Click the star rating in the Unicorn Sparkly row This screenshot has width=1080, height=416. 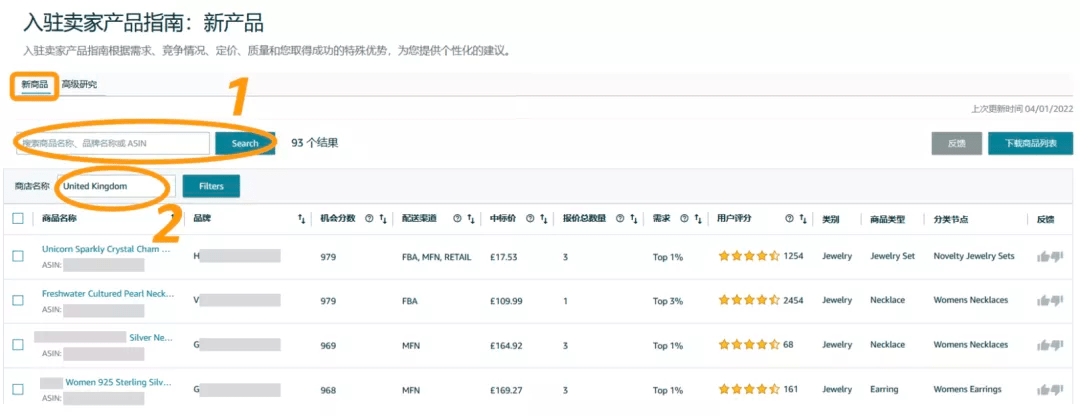(x=748, y=256)
